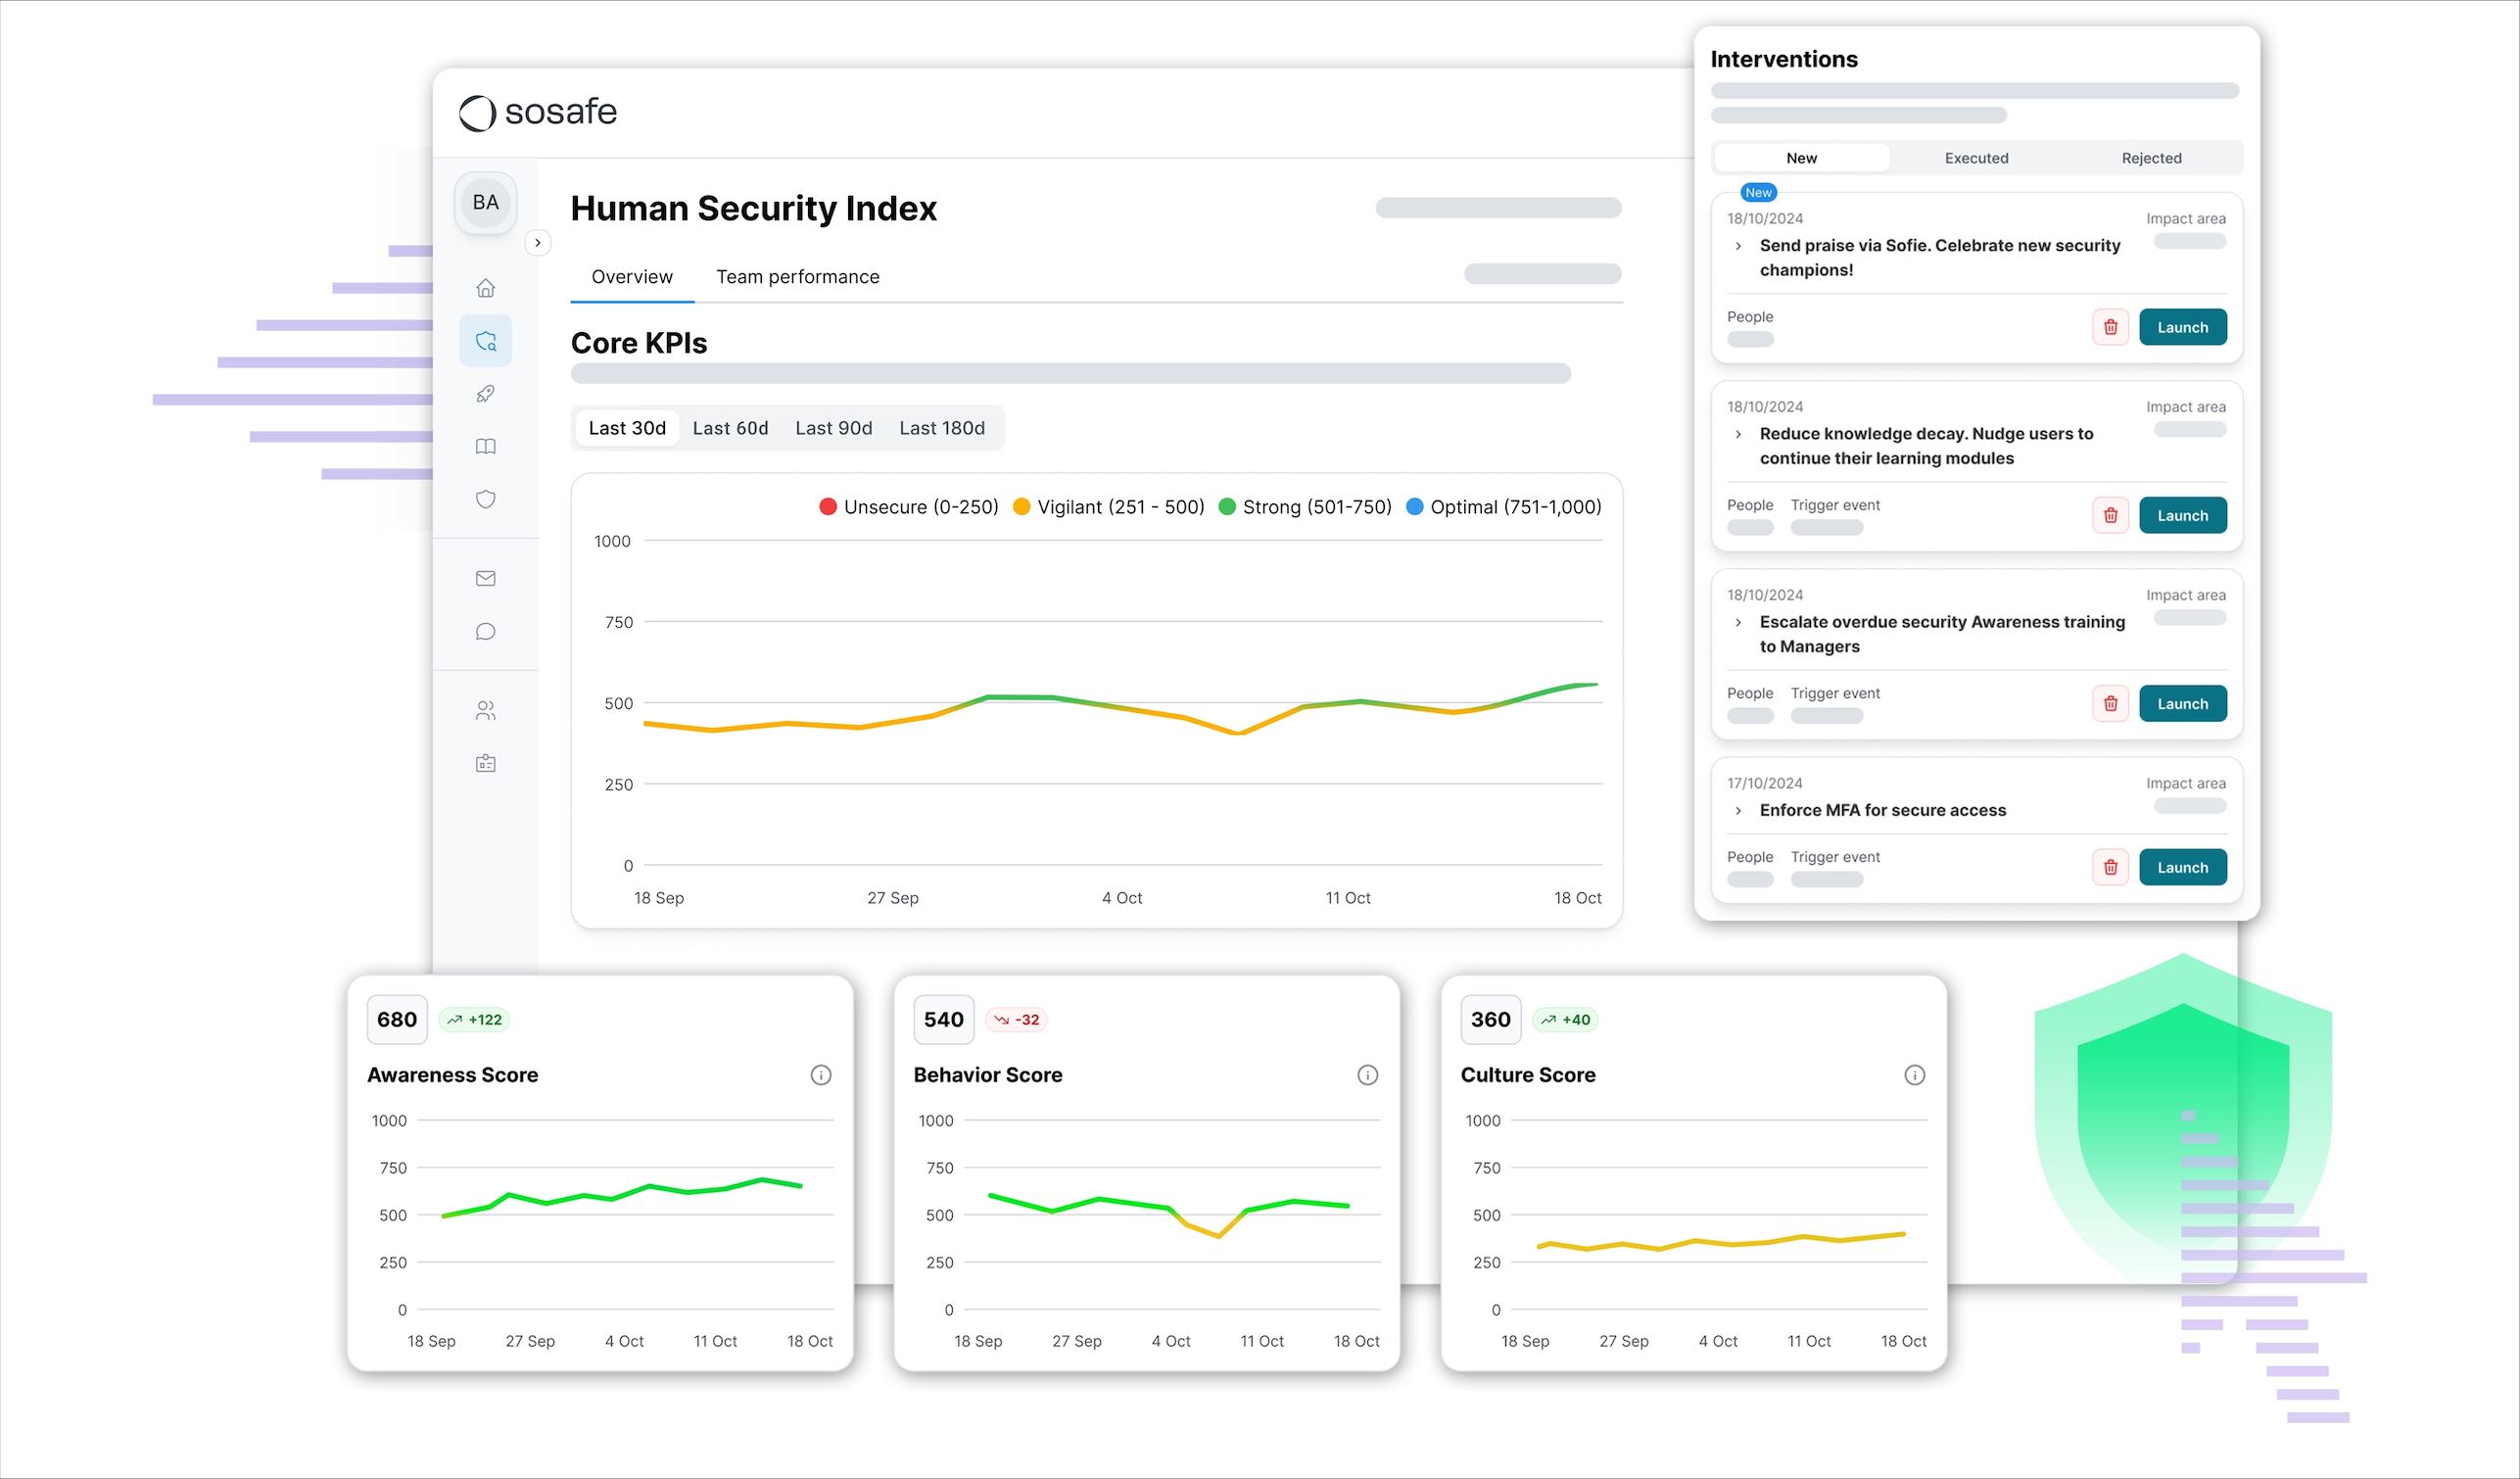This screenshot has width=2520, height=1479.
Task: Launch the Escalate overdue training intervention
Action: 2182,703
